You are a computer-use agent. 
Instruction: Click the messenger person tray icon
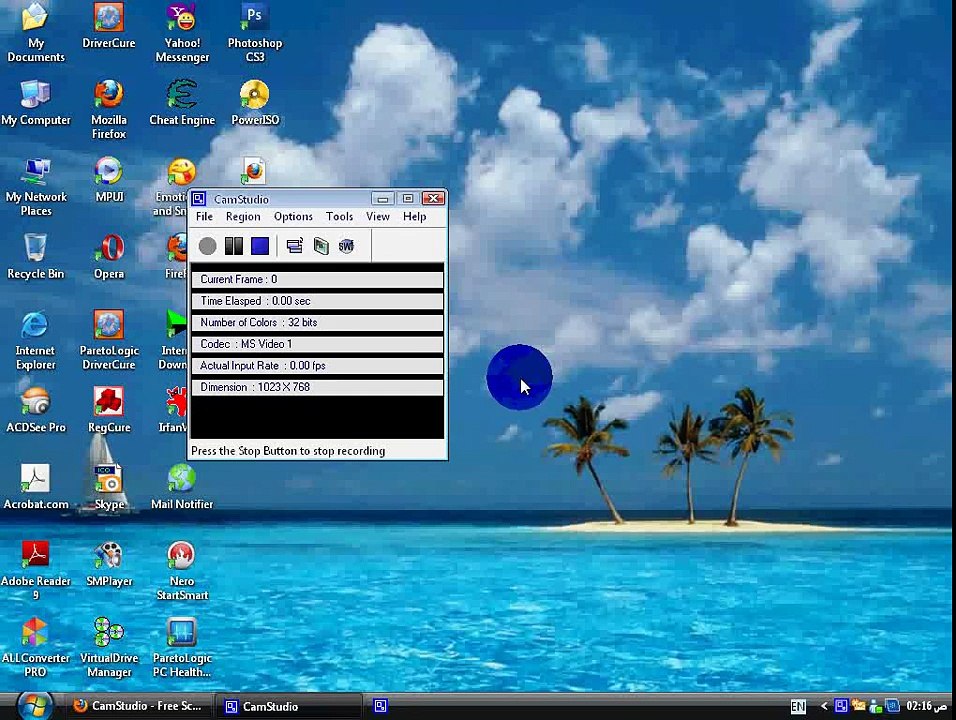pyautogui.click(x=876, y=707)
